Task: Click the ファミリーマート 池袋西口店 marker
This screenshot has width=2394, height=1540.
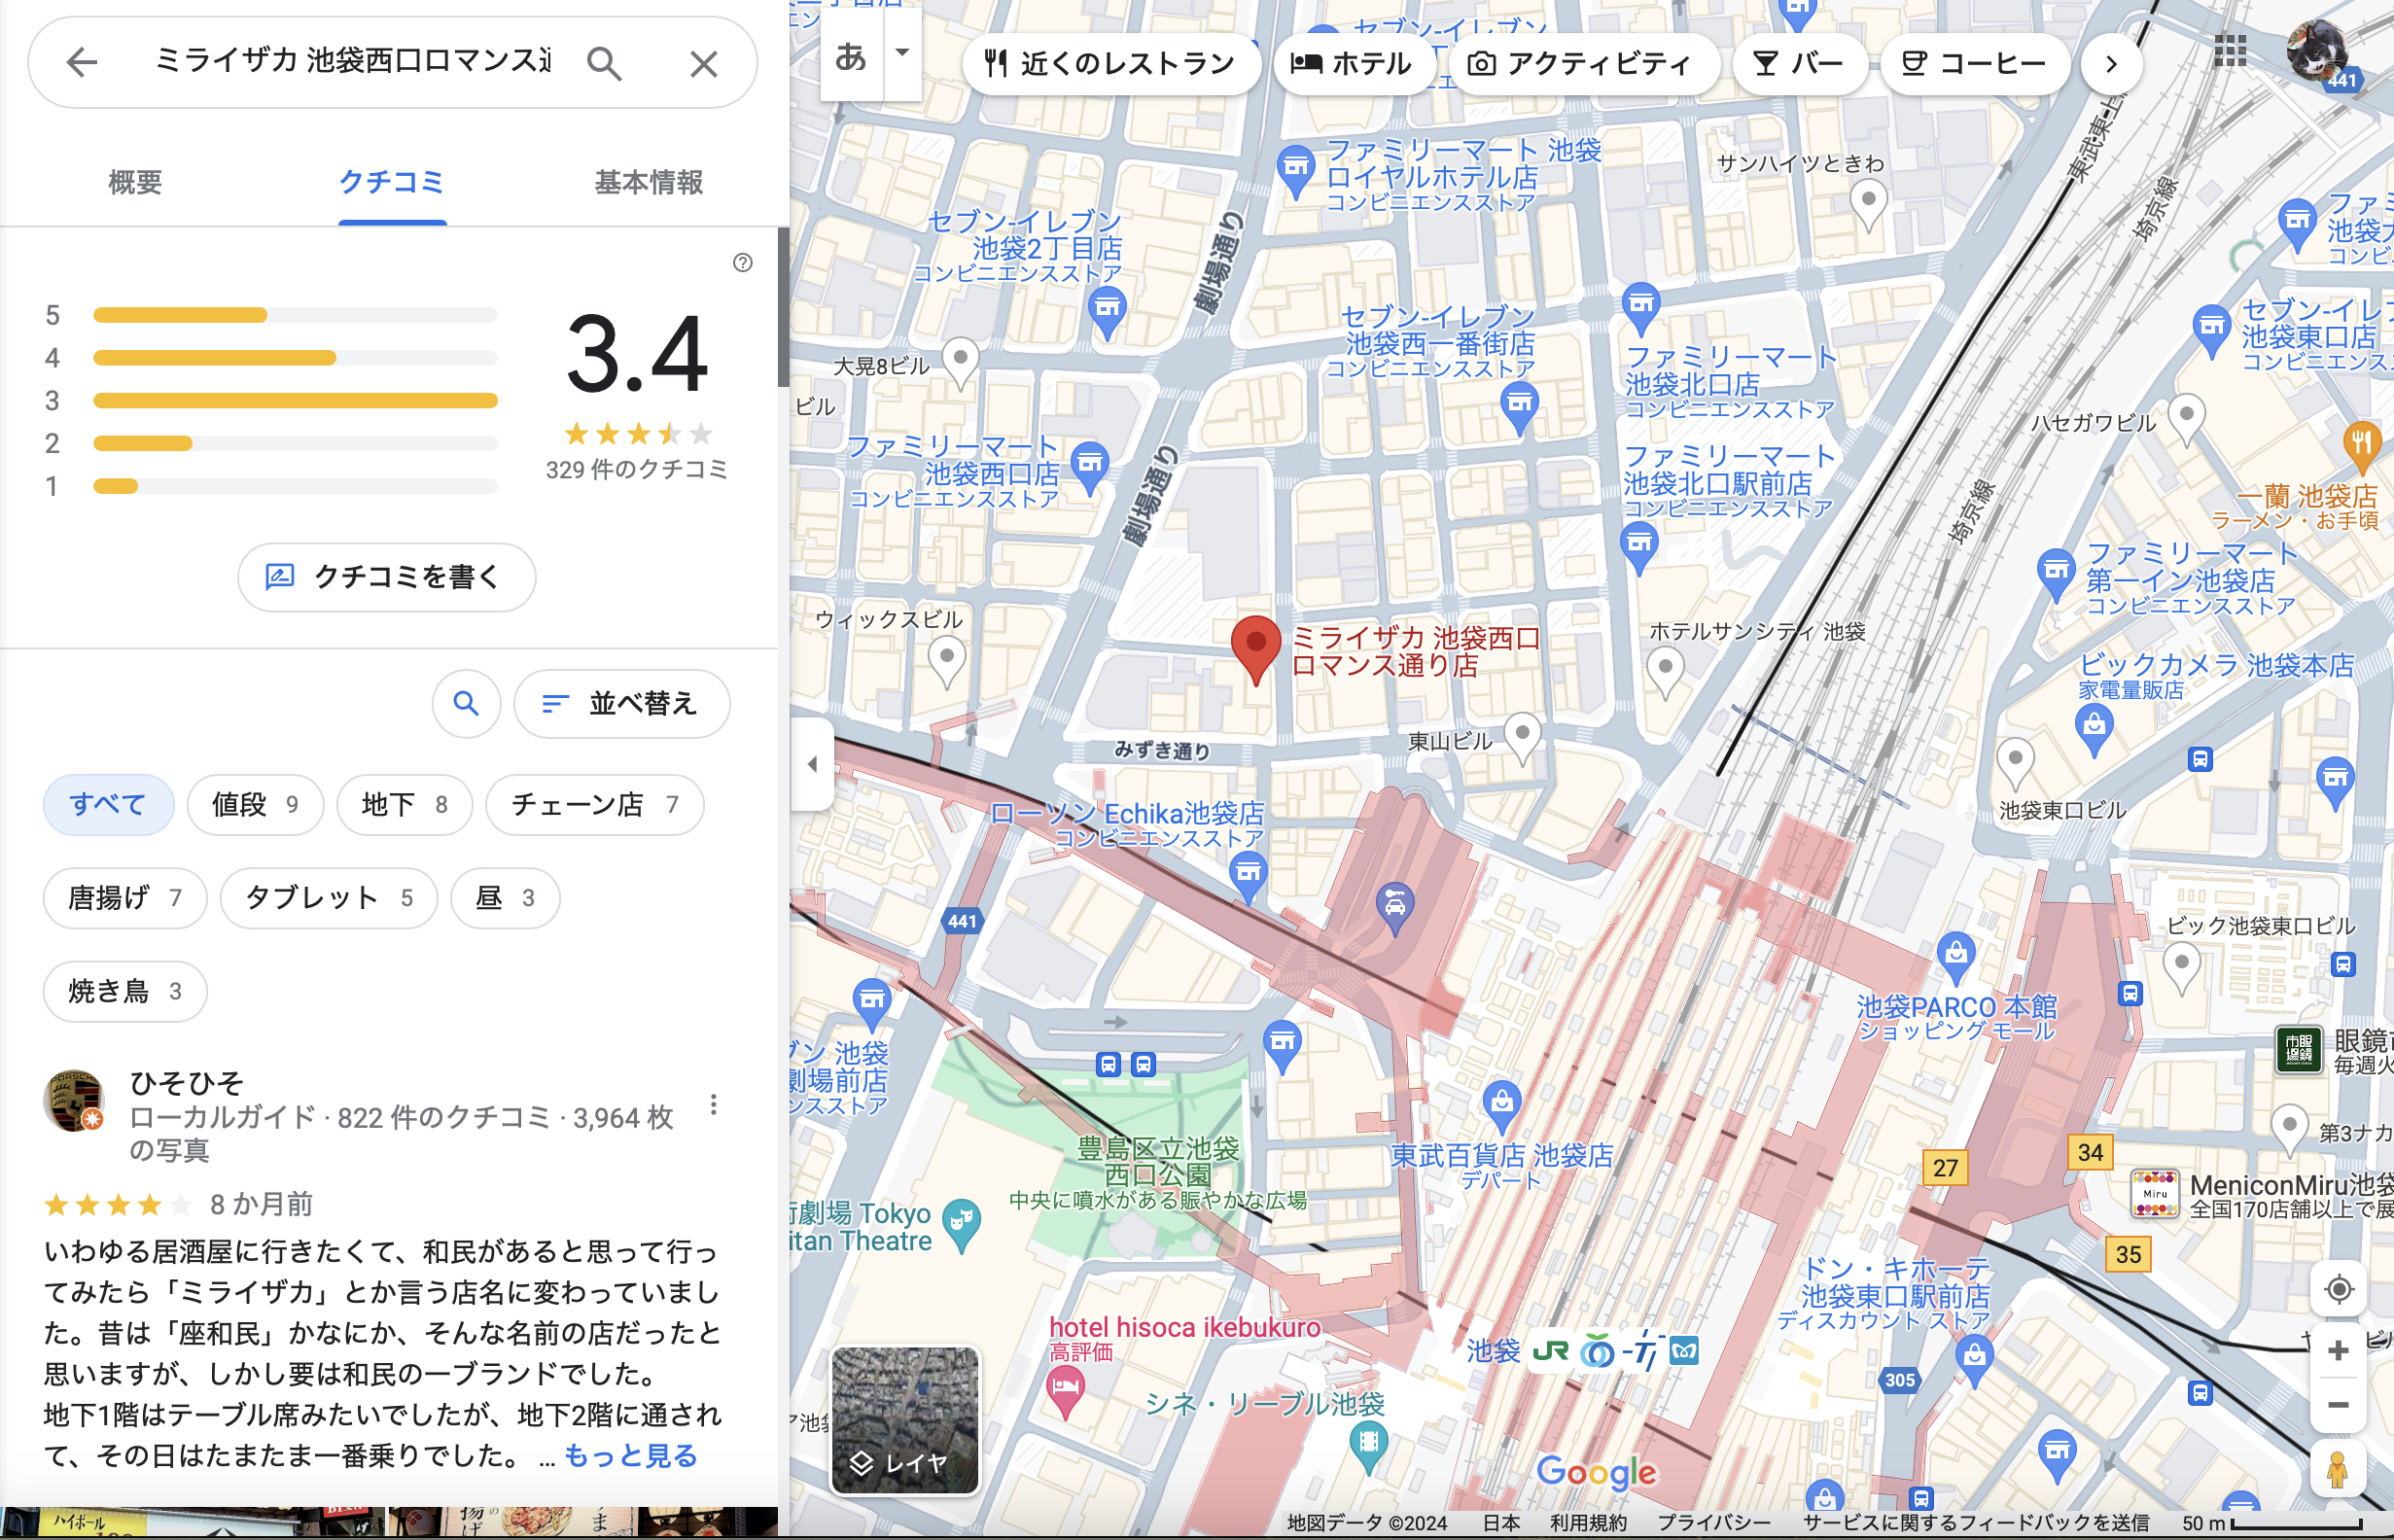Action: [1090, 468]
